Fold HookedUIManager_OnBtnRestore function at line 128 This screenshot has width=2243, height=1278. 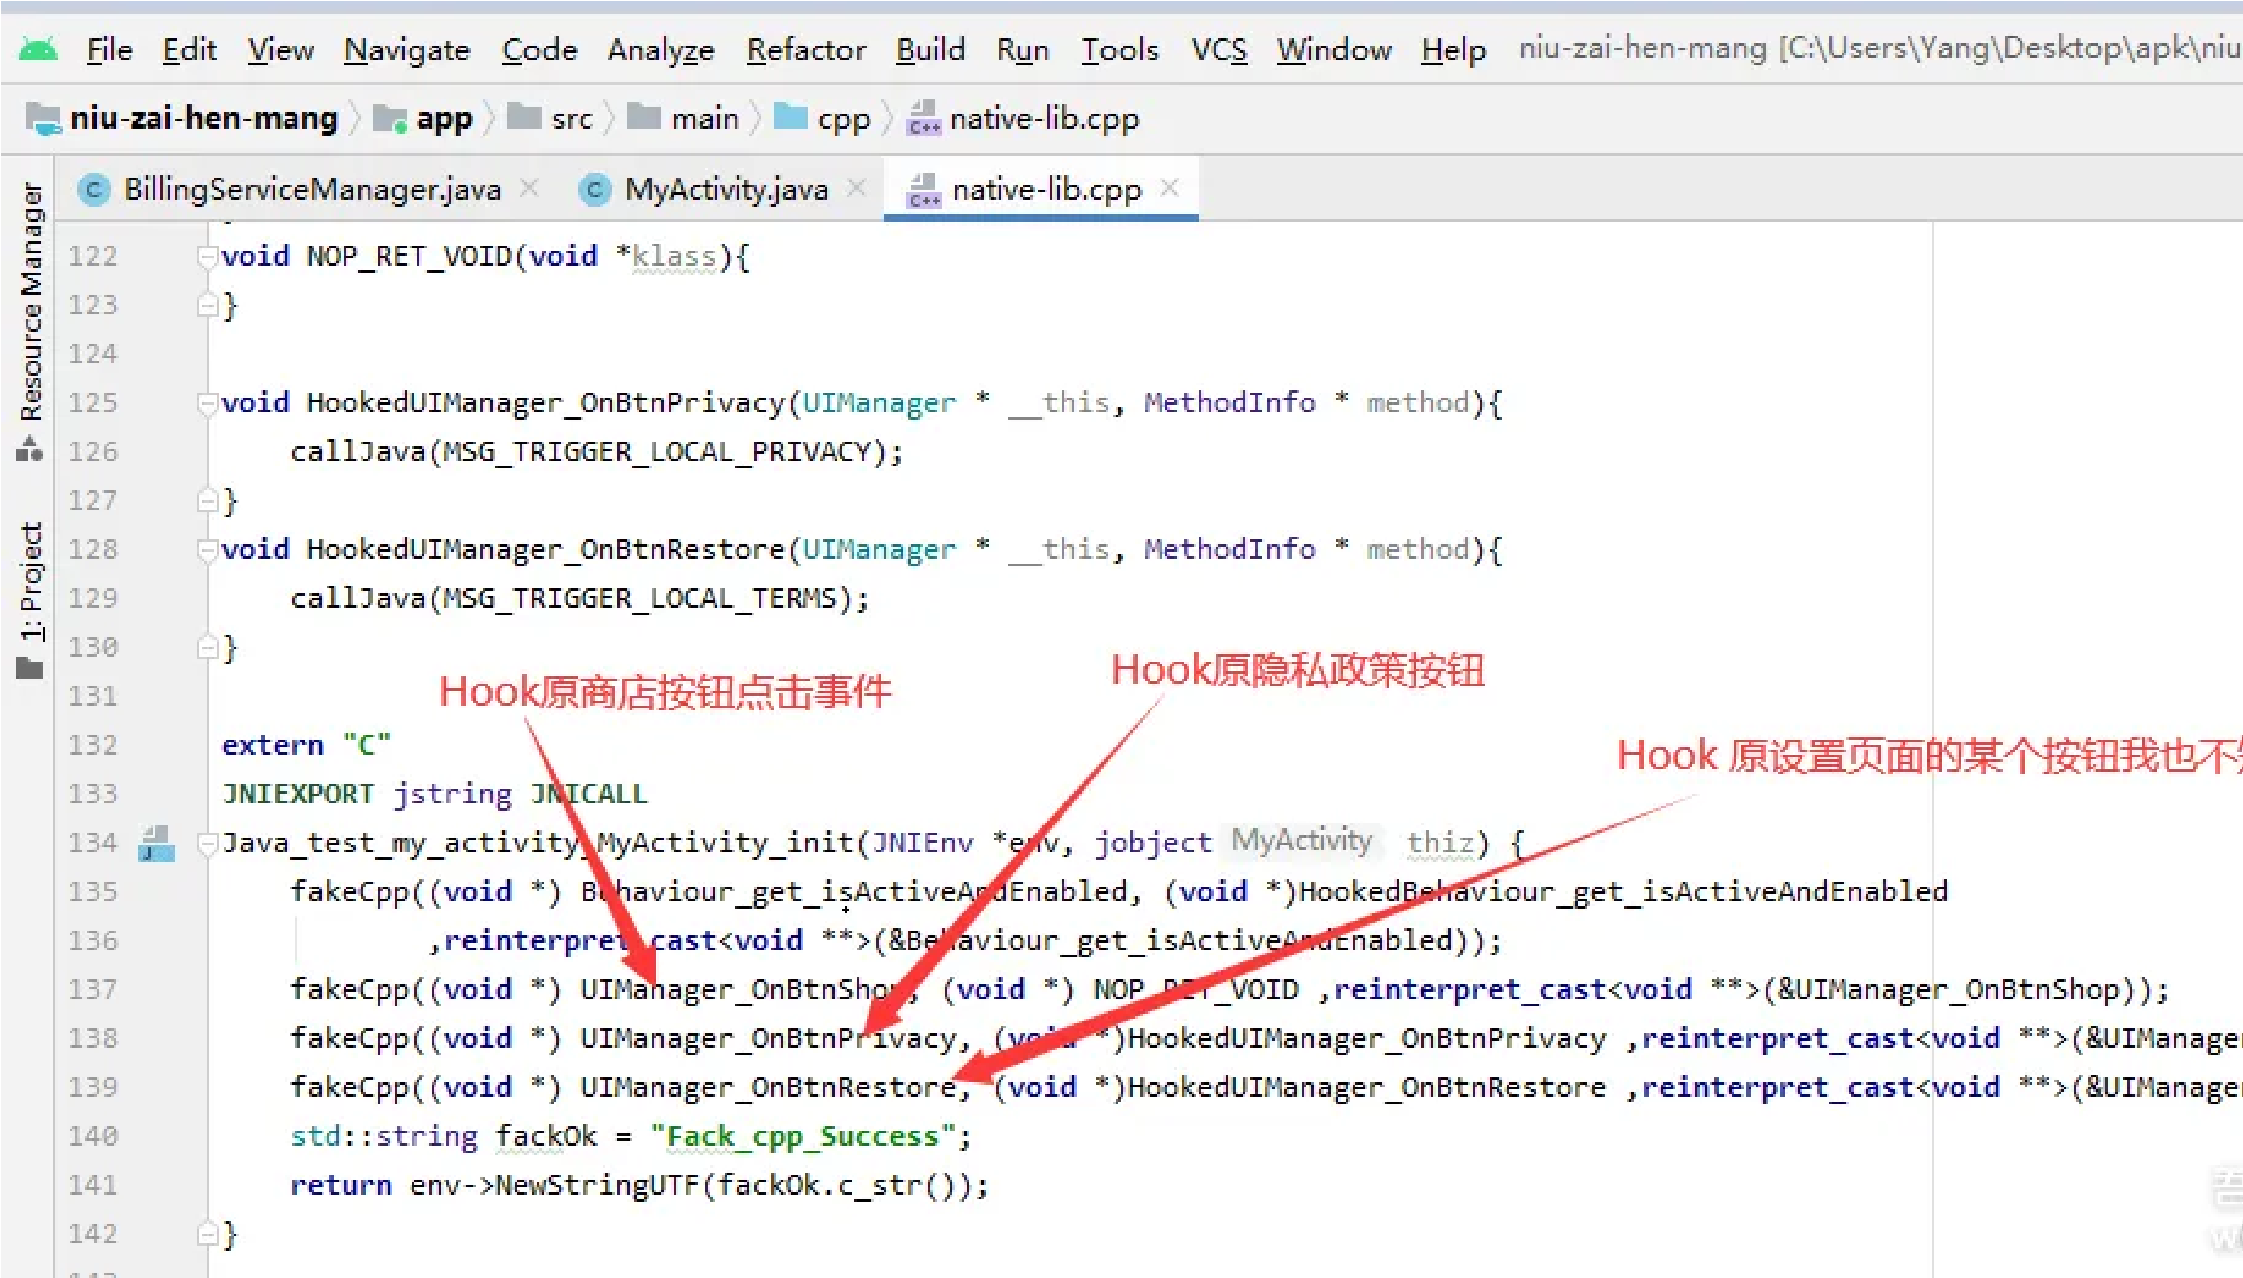pyautogui.click(x=207, y=550)
